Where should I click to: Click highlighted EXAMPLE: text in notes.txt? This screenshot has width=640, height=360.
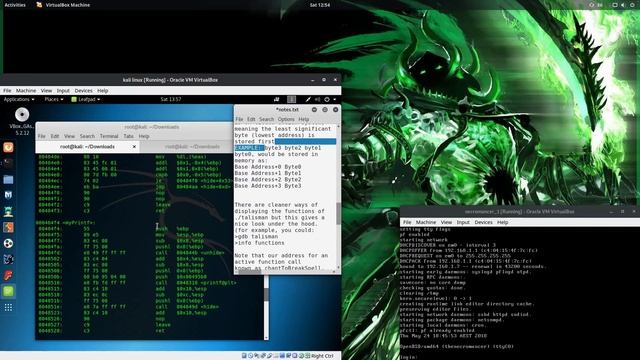click(x=249, y=148)
